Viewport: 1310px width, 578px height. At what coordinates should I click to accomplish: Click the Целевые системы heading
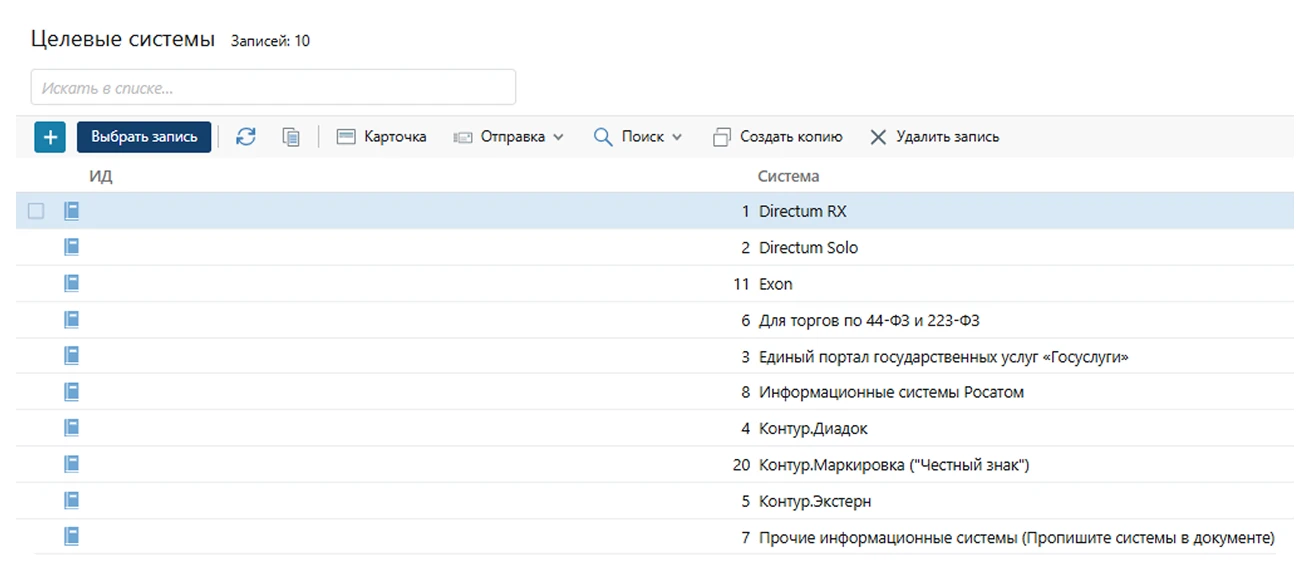[x=123, y=39]
